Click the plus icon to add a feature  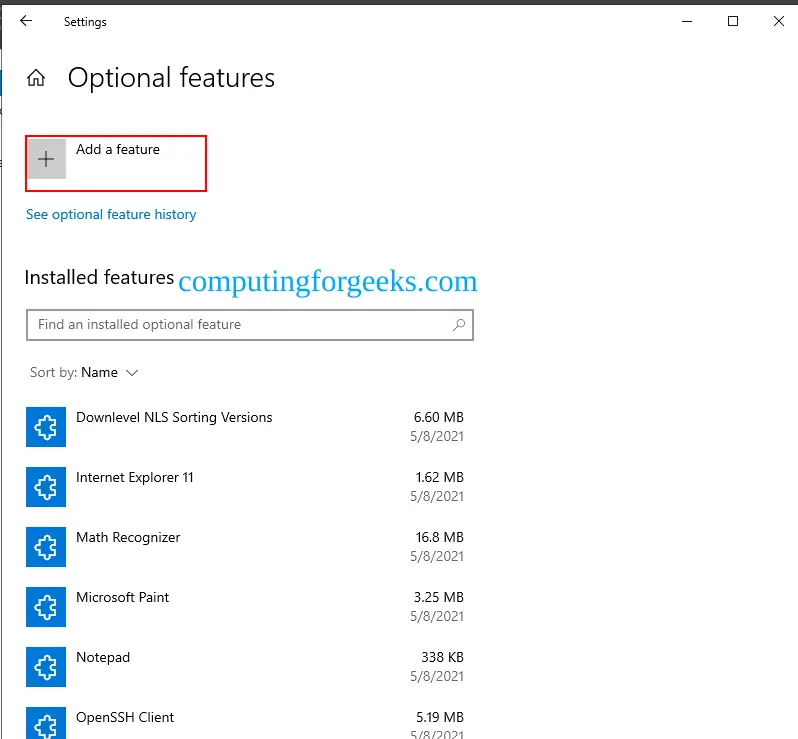[x=46, y=159]
